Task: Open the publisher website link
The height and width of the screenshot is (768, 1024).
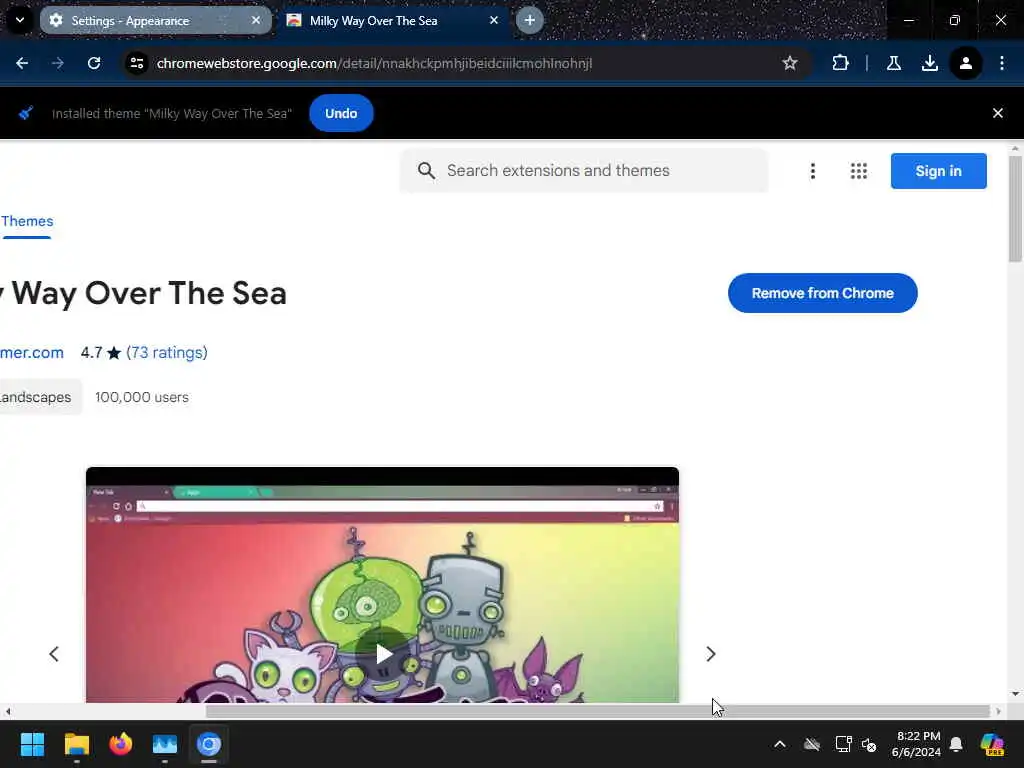Action: [x=31, y=353]
